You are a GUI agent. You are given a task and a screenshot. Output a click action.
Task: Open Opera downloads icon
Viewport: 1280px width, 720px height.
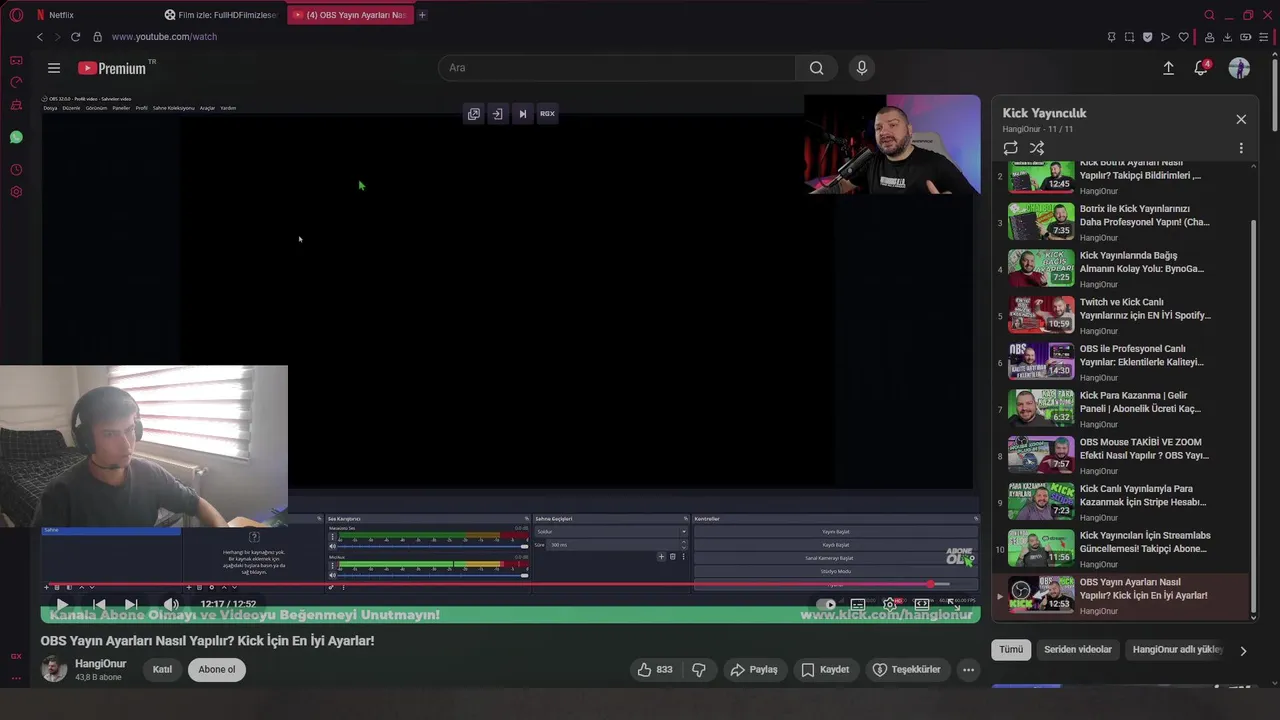[x=1227, y=37]
